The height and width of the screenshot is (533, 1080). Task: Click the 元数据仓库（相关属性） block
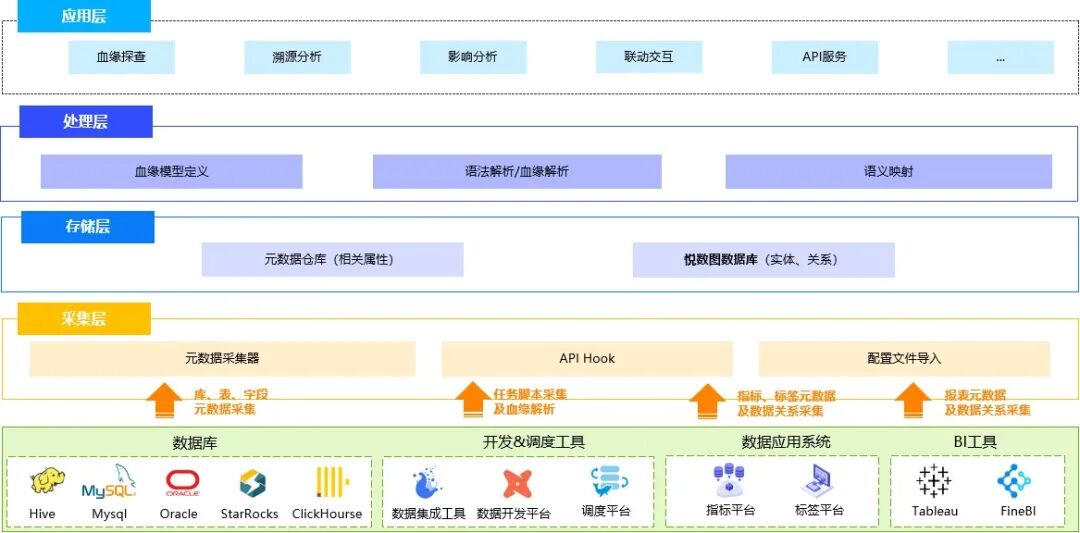333,260
